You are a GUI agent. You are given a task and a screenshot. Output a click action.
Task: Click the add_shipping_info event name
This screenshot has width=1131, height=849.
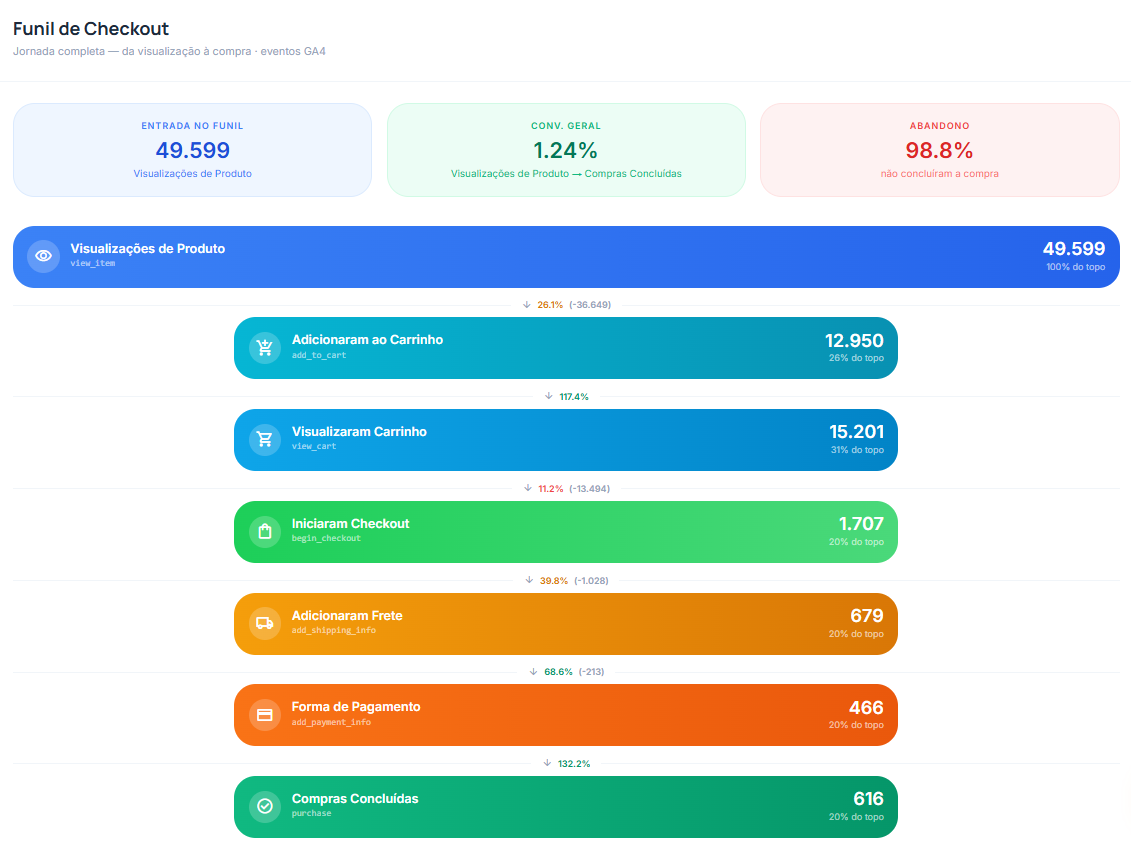pyautogui.click(x=334, y=630)
